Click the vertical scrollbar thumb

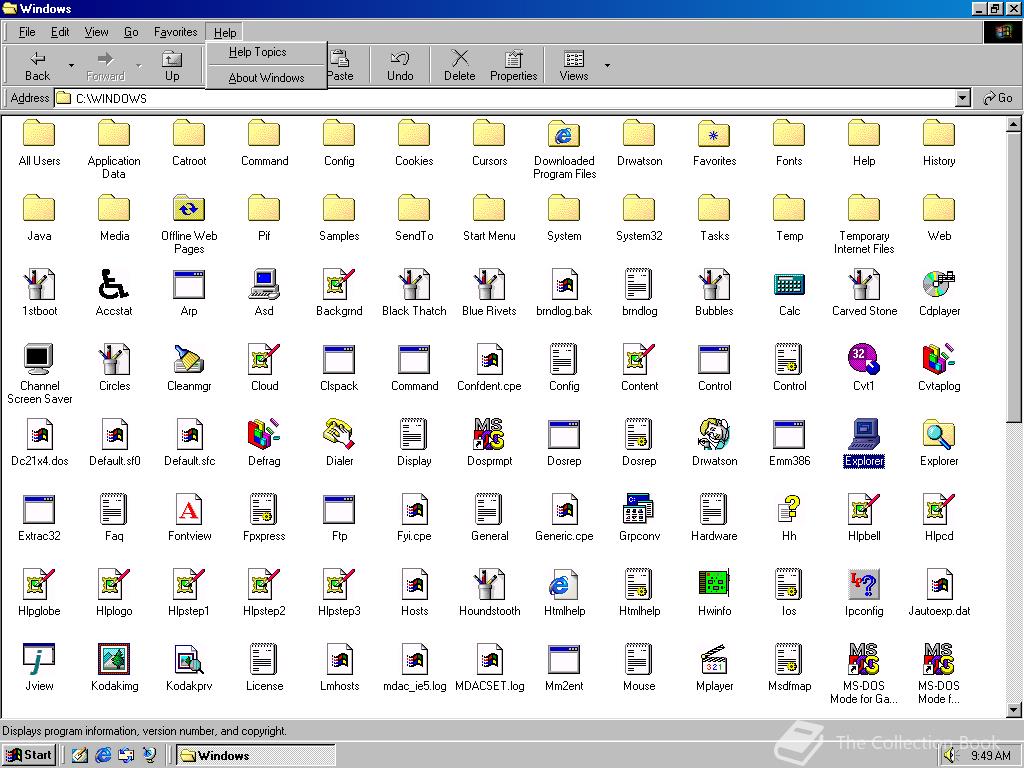[1014, 277]
